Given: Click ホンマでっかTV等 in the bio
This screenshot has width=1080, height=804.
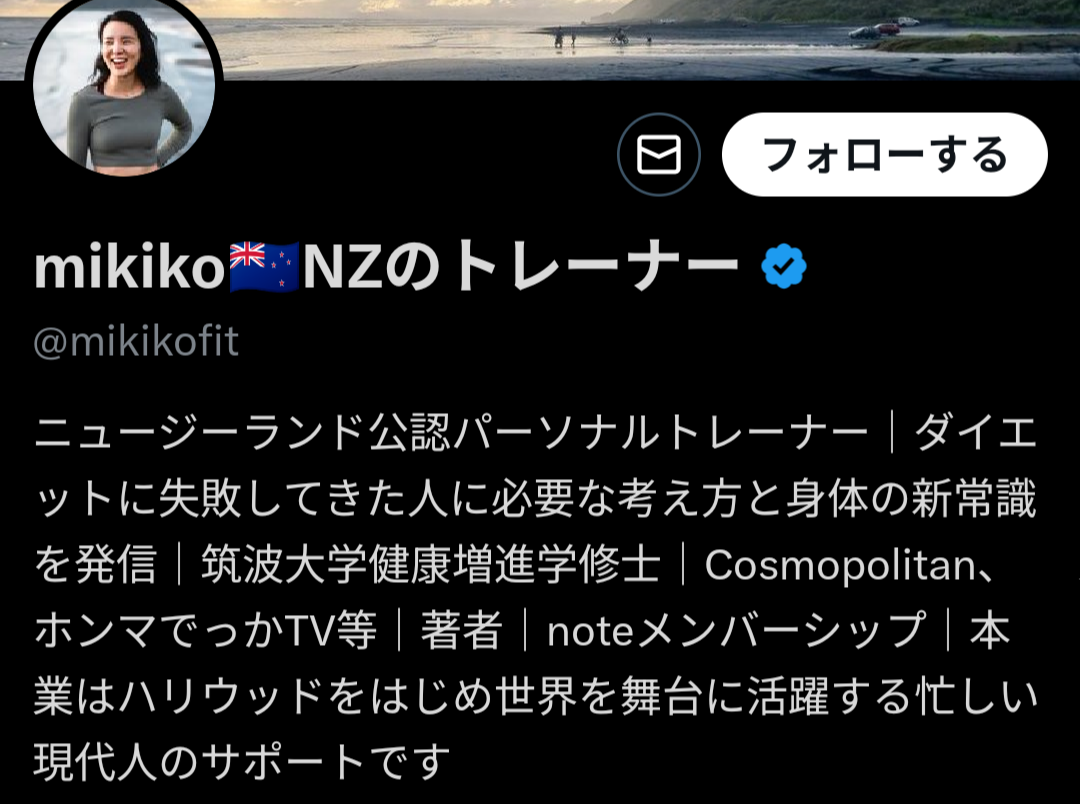Looking at the screenshot, I should click(x=205, y=631).
